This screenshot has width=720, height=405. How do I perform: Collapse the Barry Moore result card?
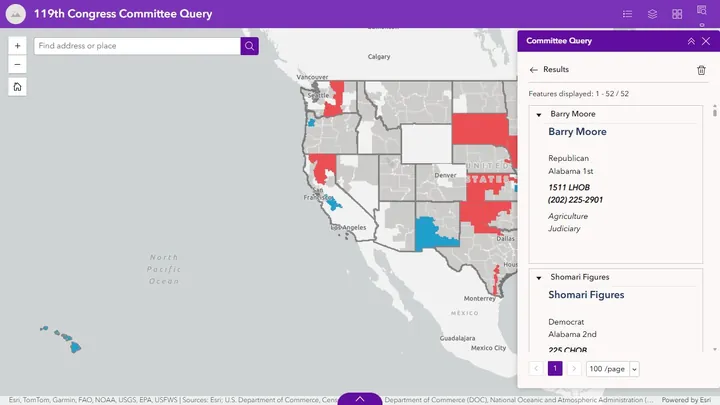[539, 114]
